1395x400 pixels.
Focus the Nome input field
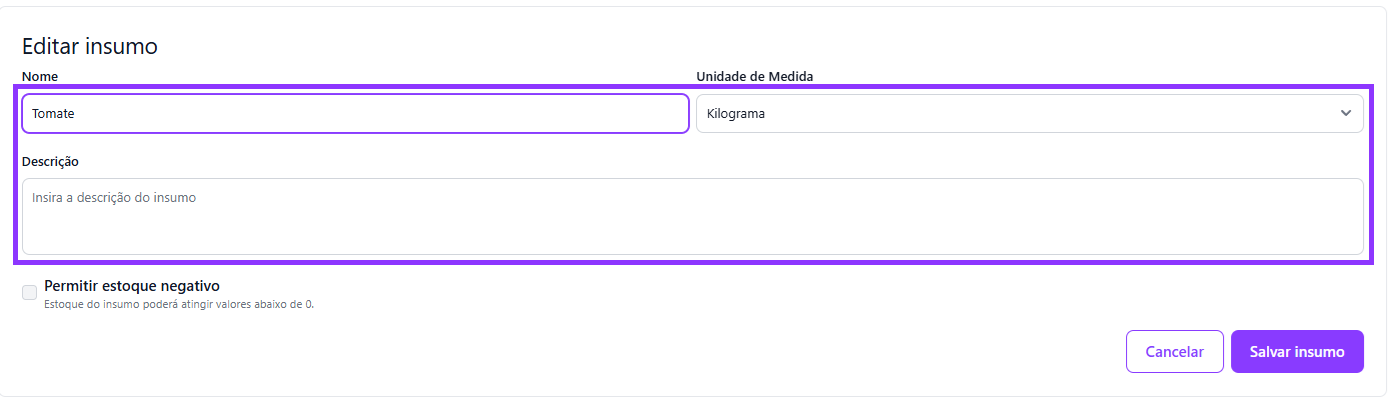click(x=355, y=113)
